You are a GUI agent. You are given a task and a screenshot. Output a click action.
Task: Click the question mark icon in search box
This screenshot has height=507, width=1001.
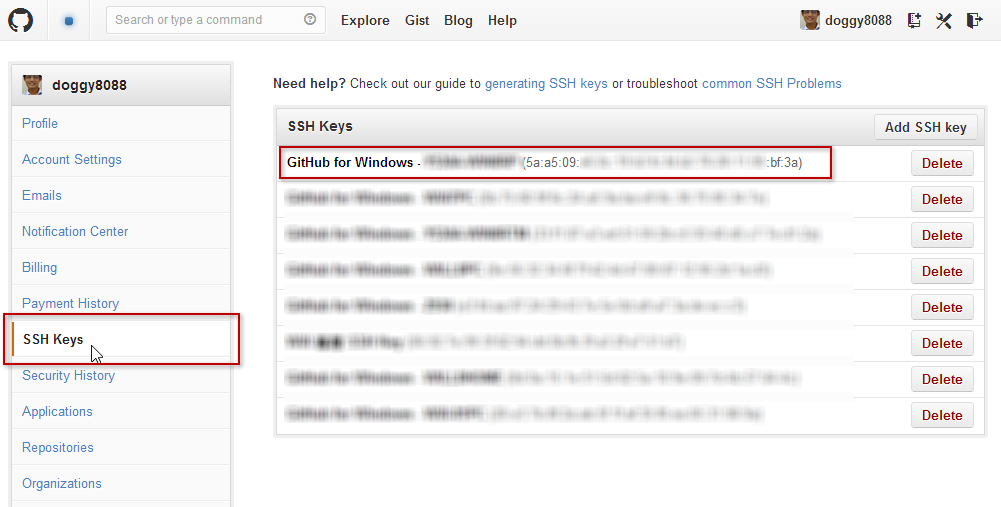click(x=309, y=20)
